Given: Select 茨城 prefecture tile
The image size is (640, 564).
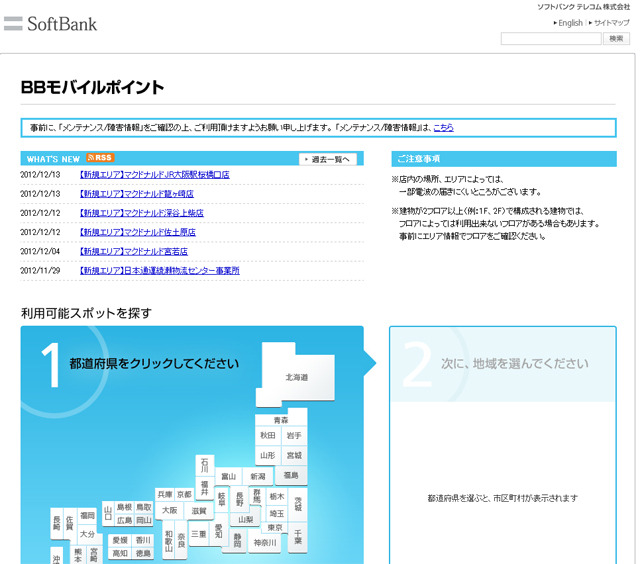Looking at the screenshot, I should (x=298, y=504).
